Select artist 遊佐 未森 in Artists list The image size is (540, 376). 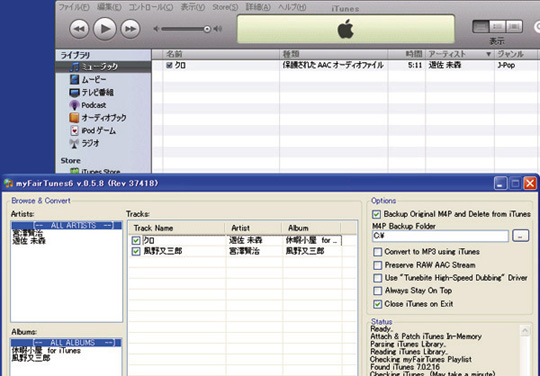coord(29,241)
